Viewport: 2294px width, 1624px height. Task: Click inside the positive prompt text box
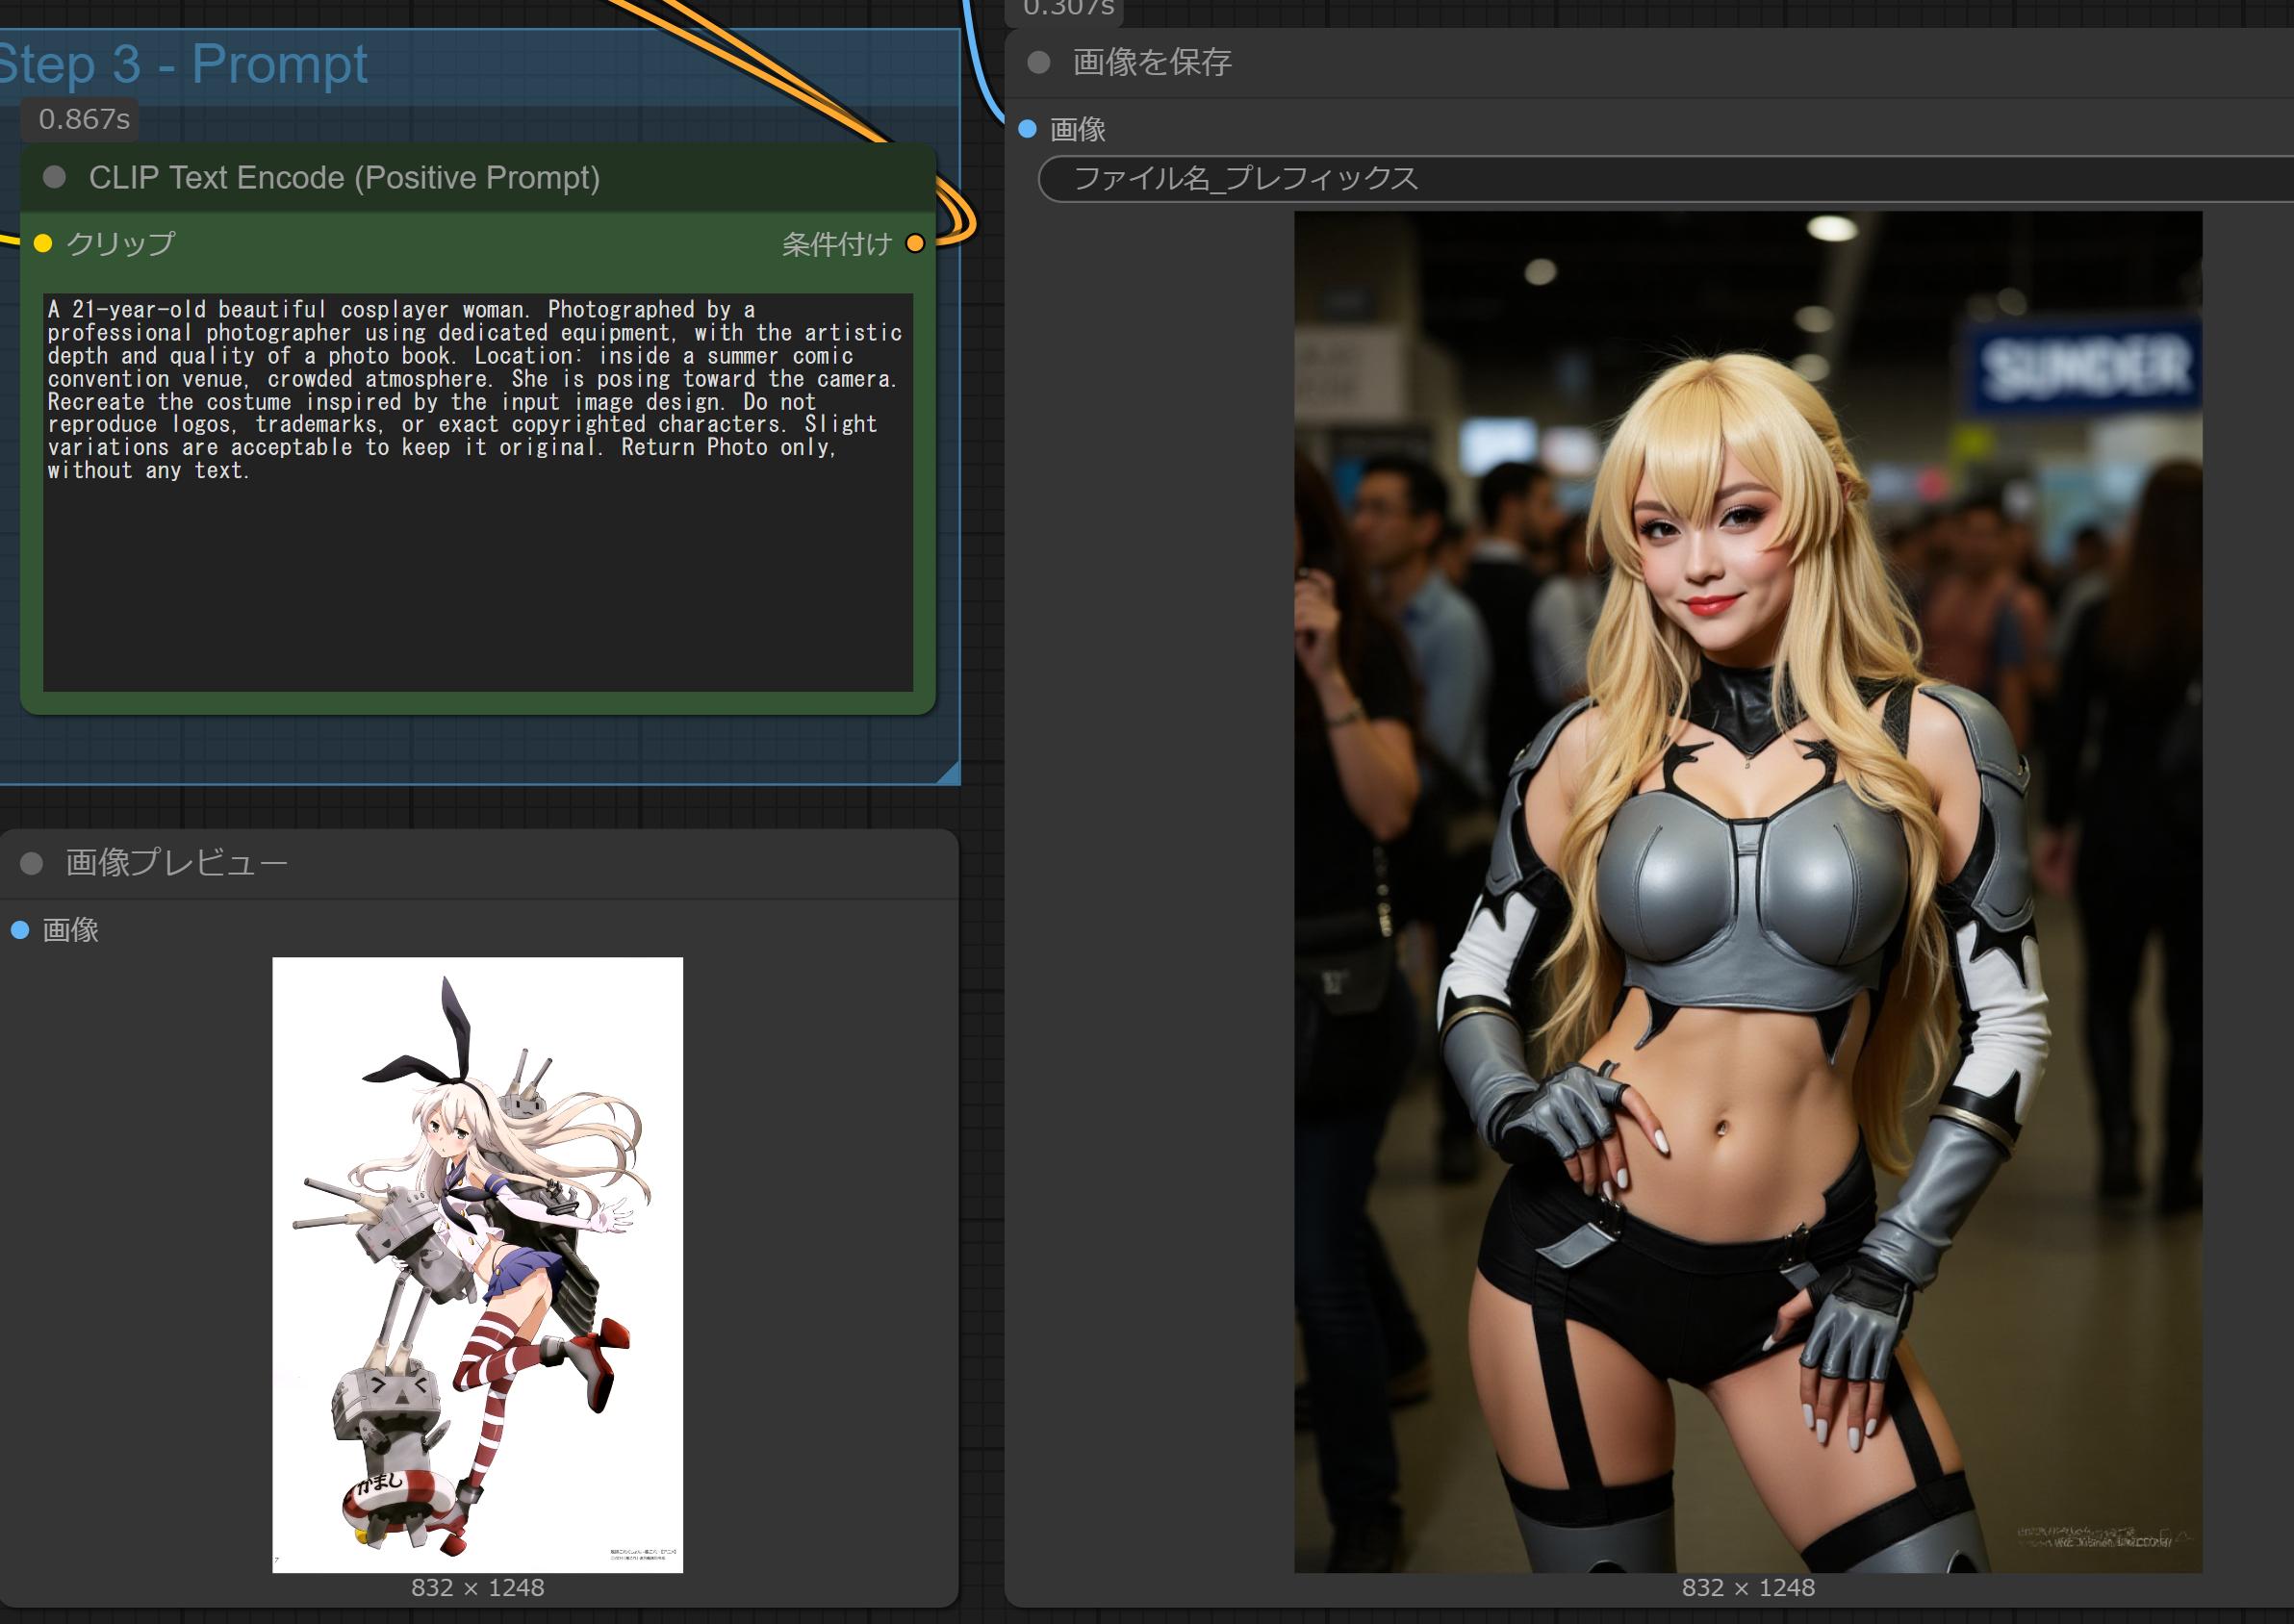coord(478,580)
